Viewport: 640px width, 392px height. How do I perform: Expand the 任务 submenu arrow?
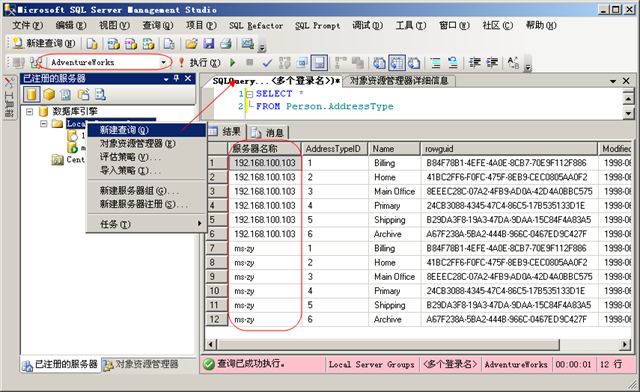(199, 223)
